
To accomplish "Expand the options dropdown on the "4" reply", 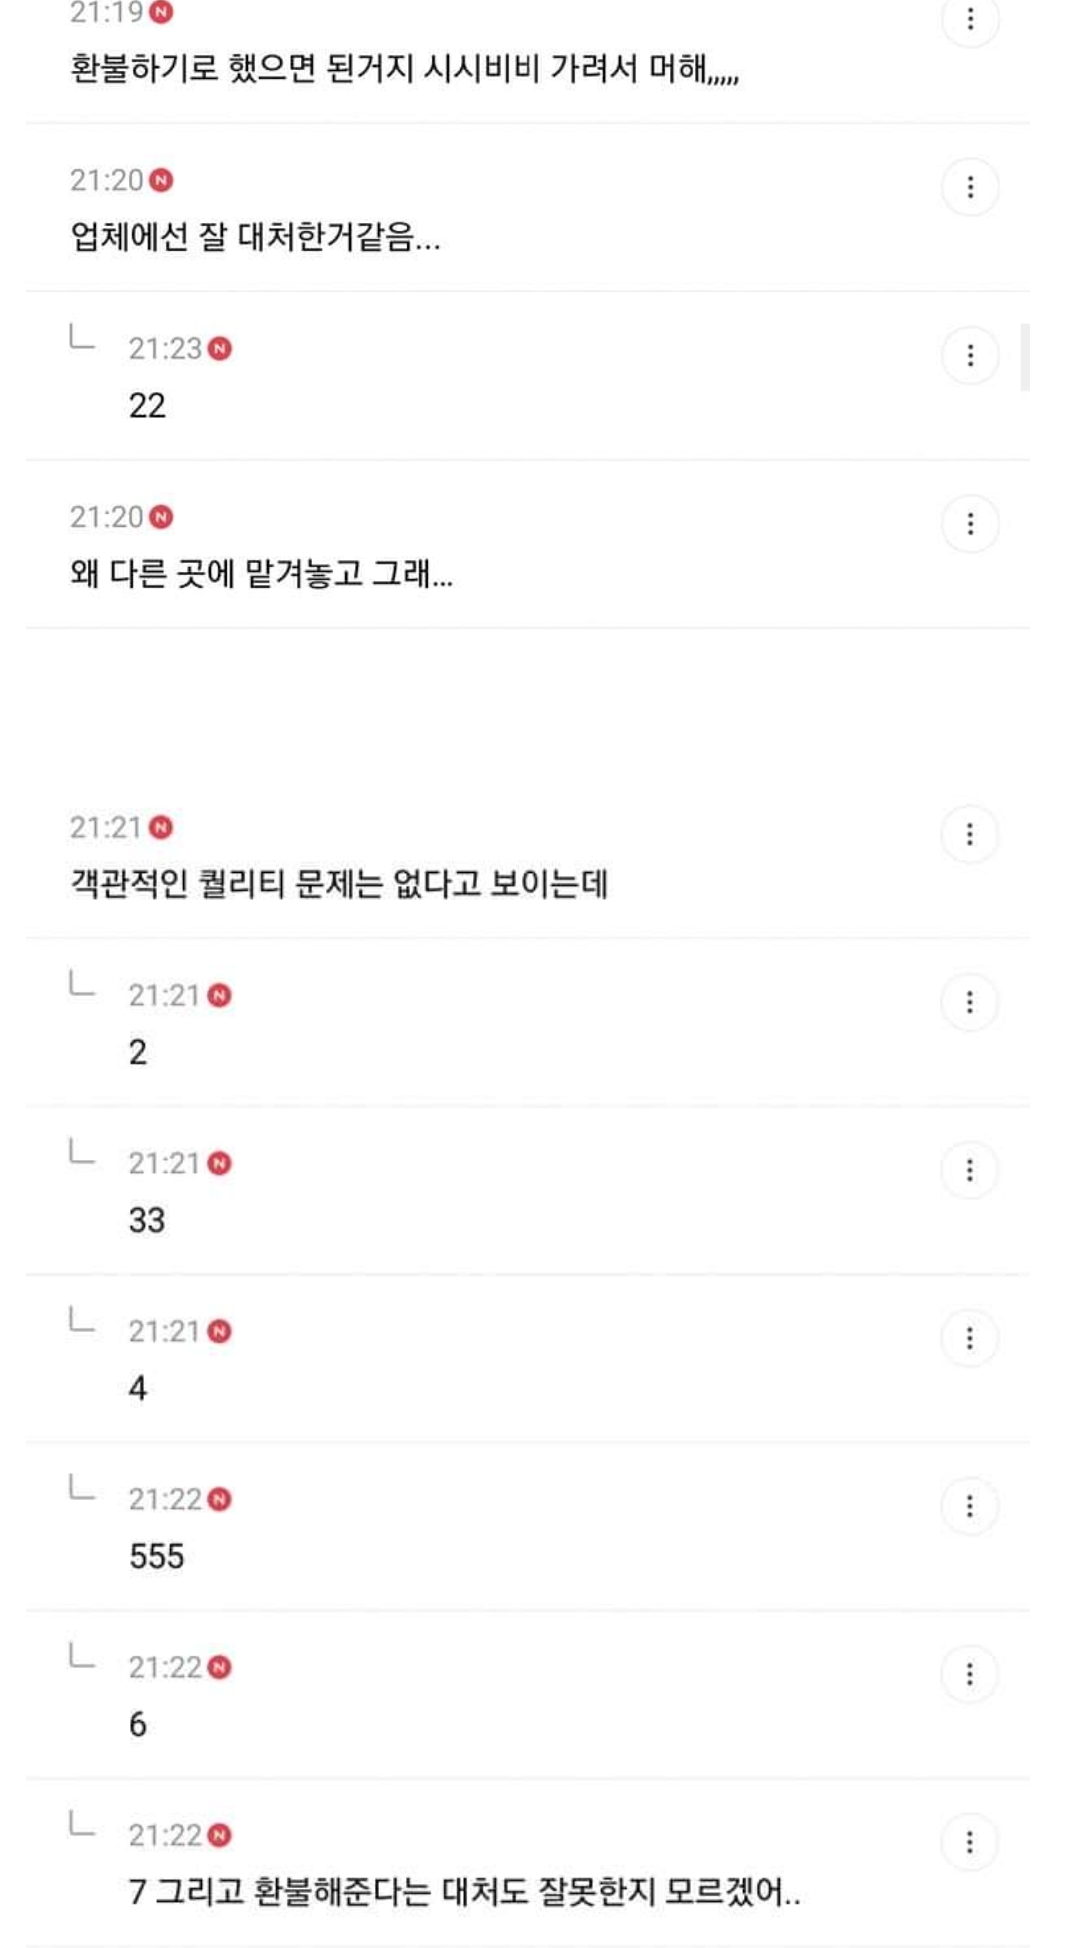I will click(969, 1338).
